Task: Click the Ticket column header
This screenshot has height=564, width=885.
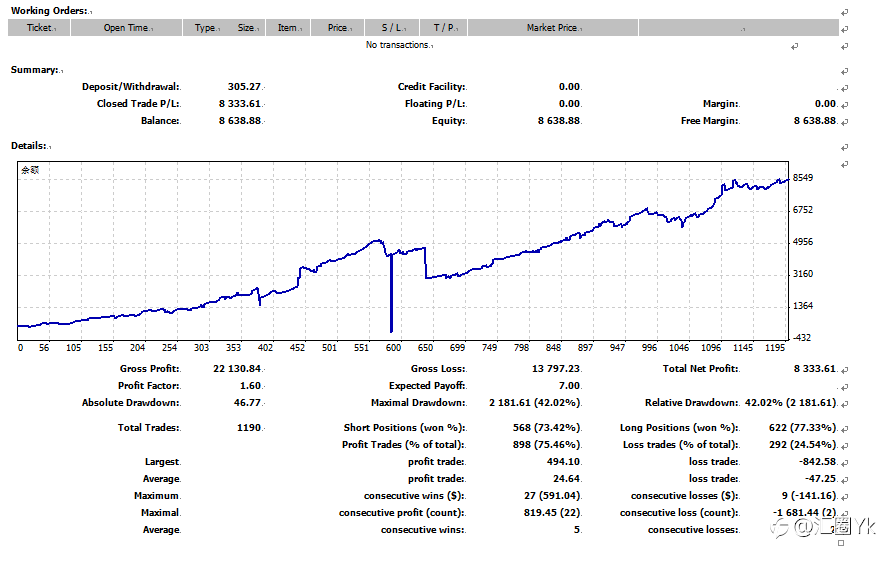Action: click(39, 28)
